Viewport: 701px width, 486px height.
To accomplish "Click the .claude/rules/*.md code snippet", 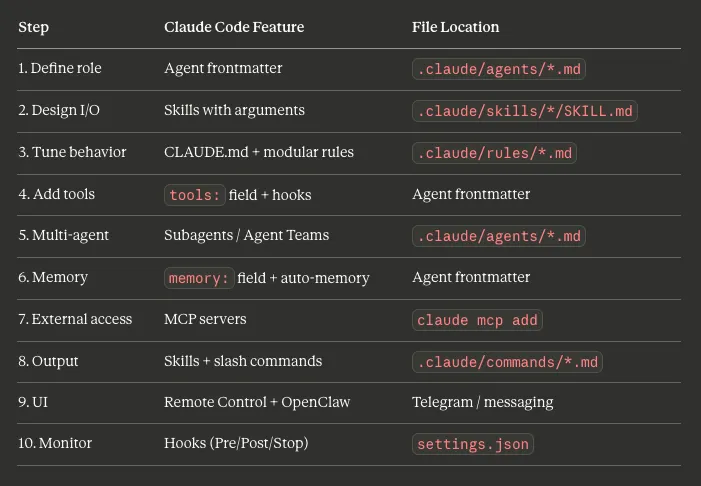I will pos(494,153).
